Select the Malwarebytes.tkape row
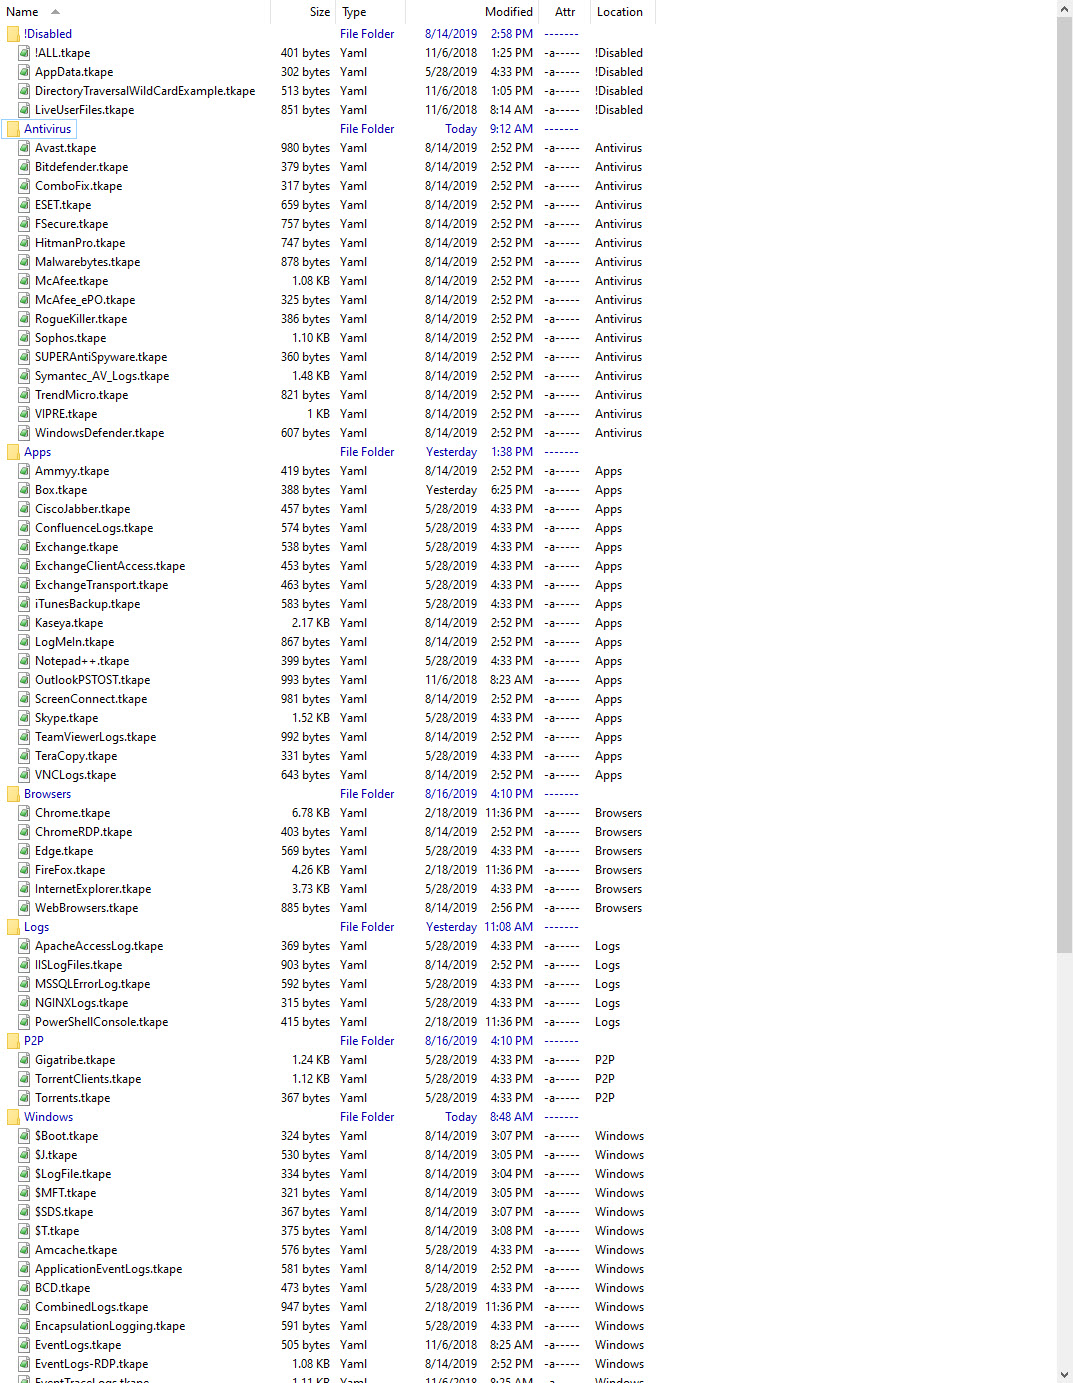The width and height of the screenshot is (1073, 1383). pyautogui.click(x=88, y=262)
